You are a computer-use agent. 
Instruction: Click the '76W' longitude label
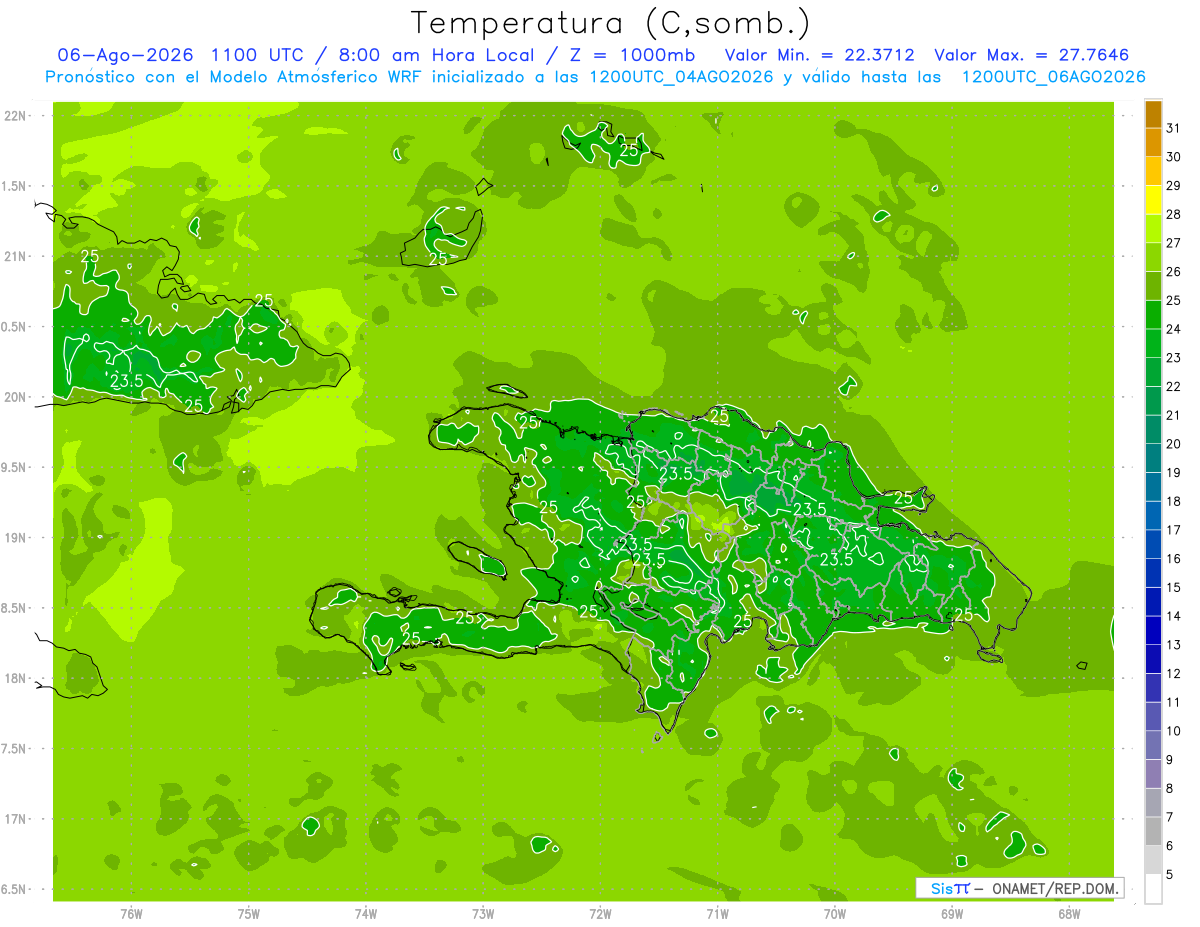131,913
